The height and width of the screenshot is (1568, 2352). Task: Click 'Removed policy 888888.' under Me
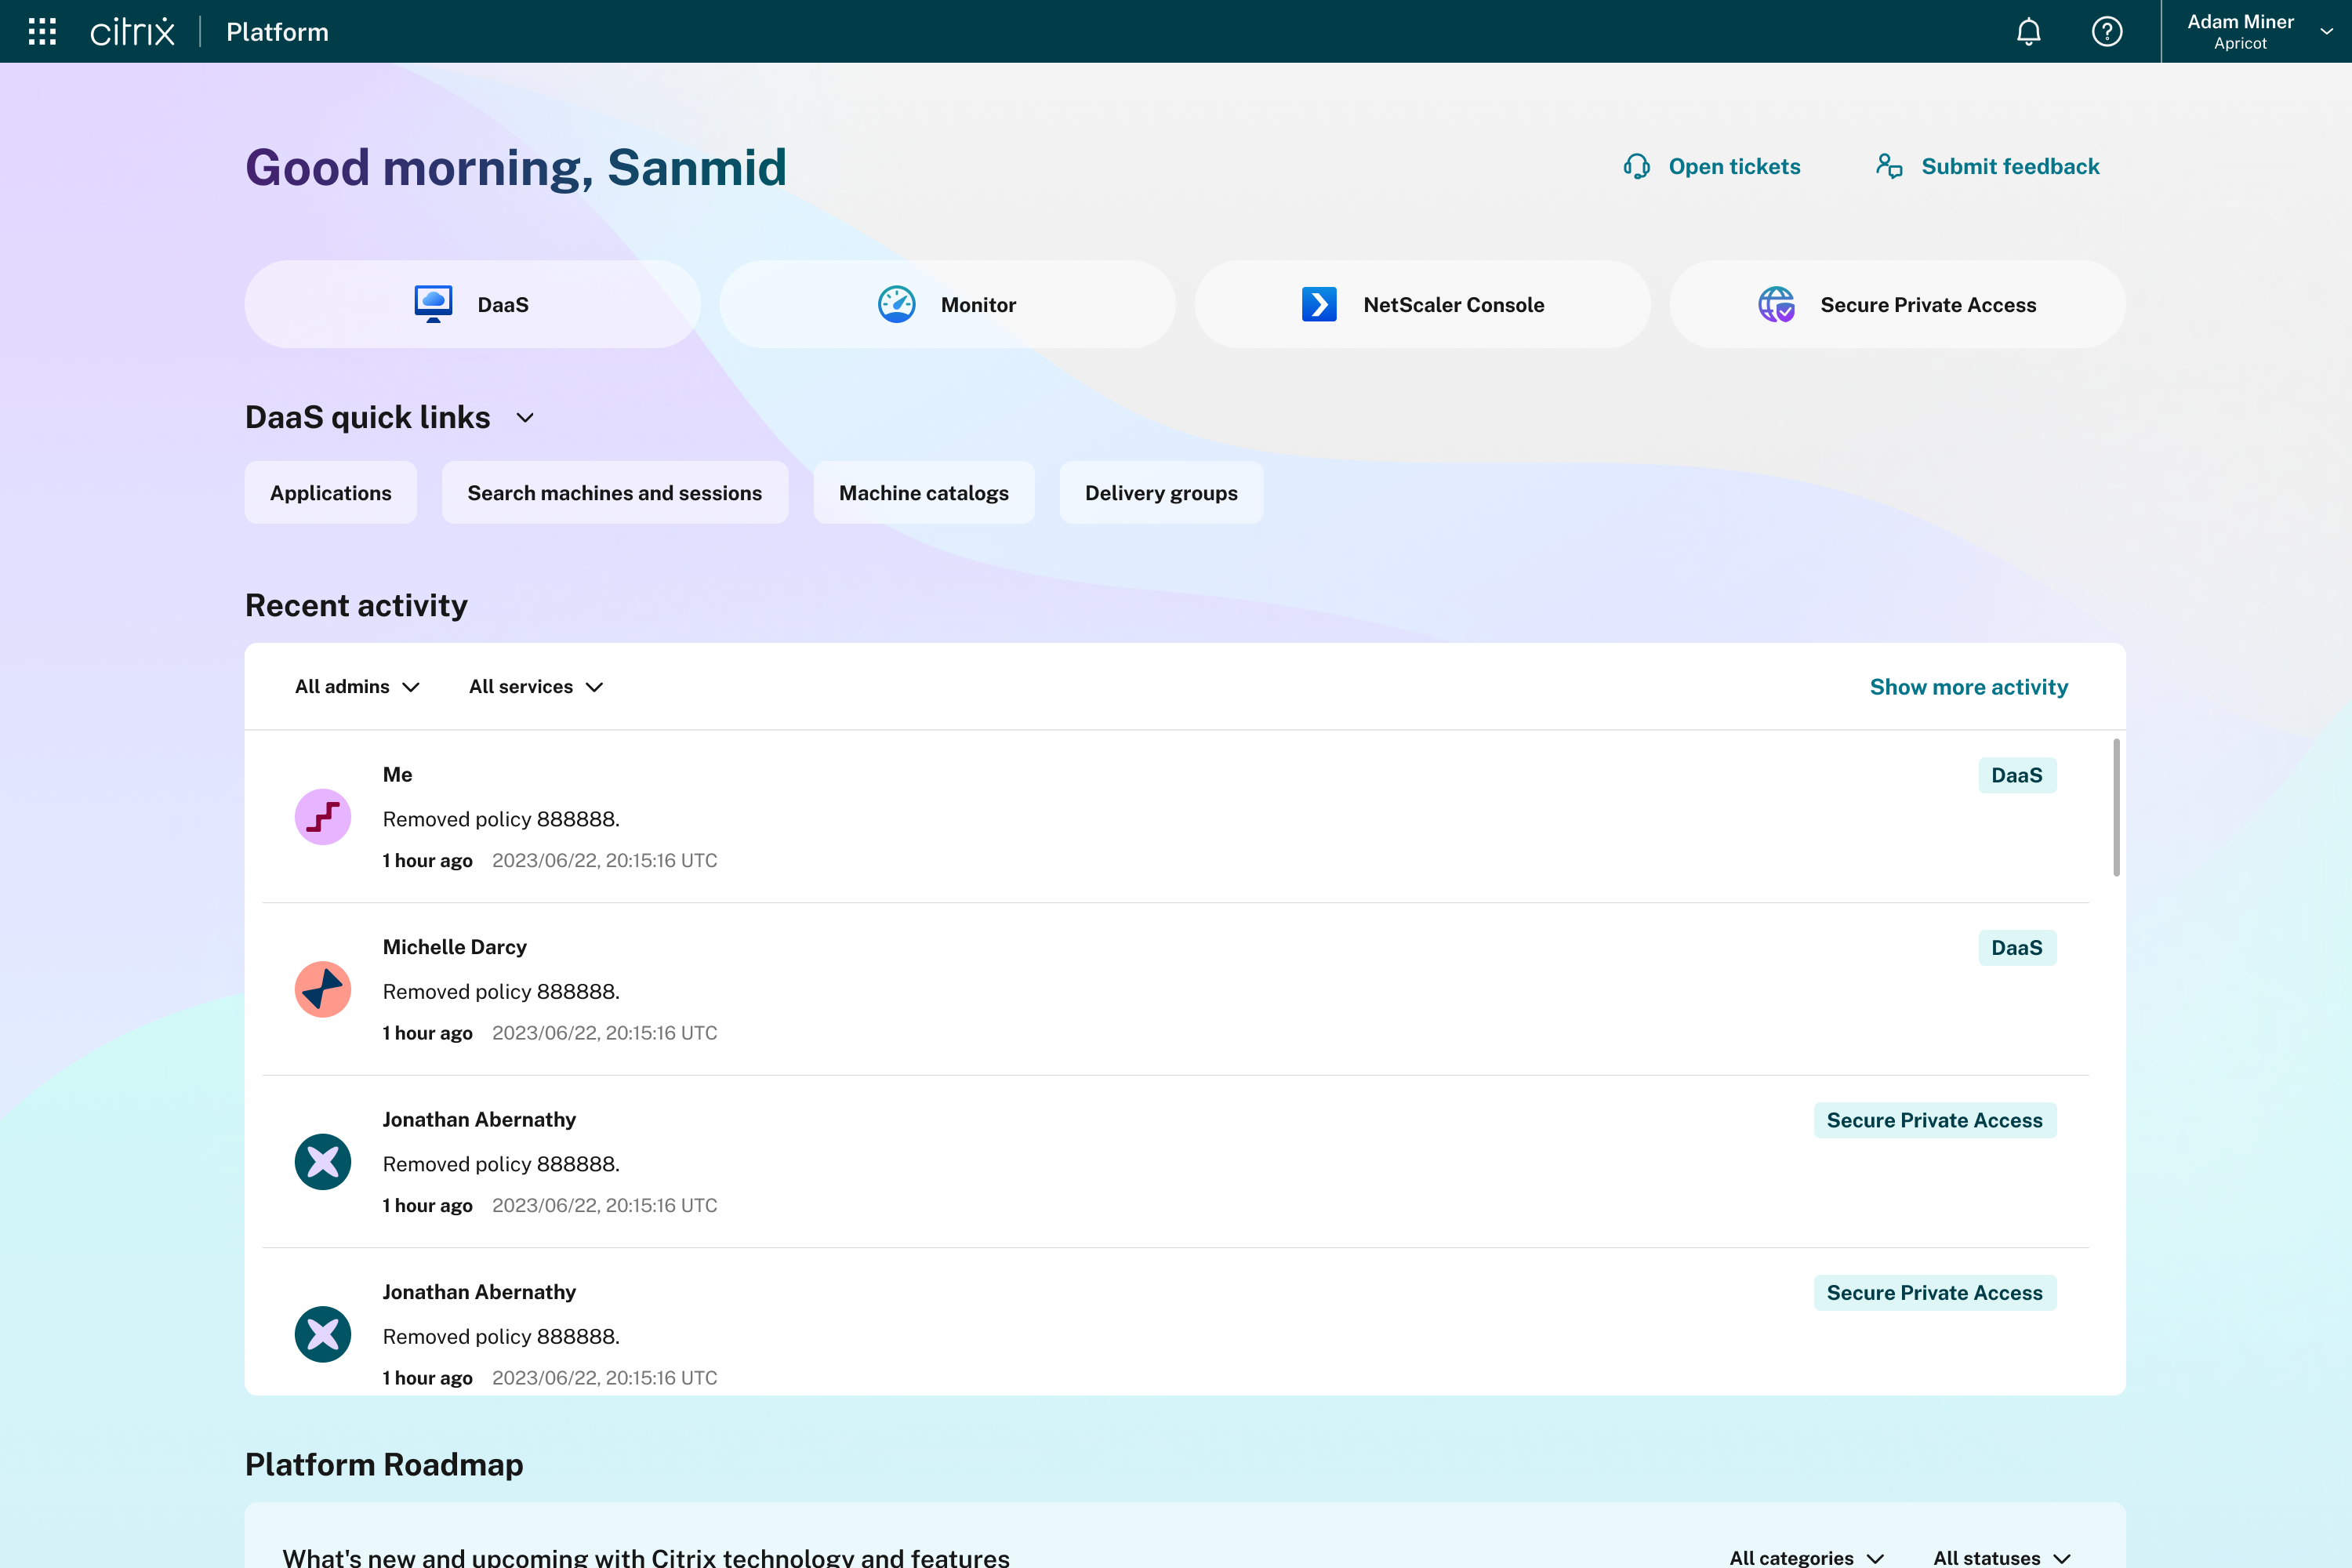501,819
